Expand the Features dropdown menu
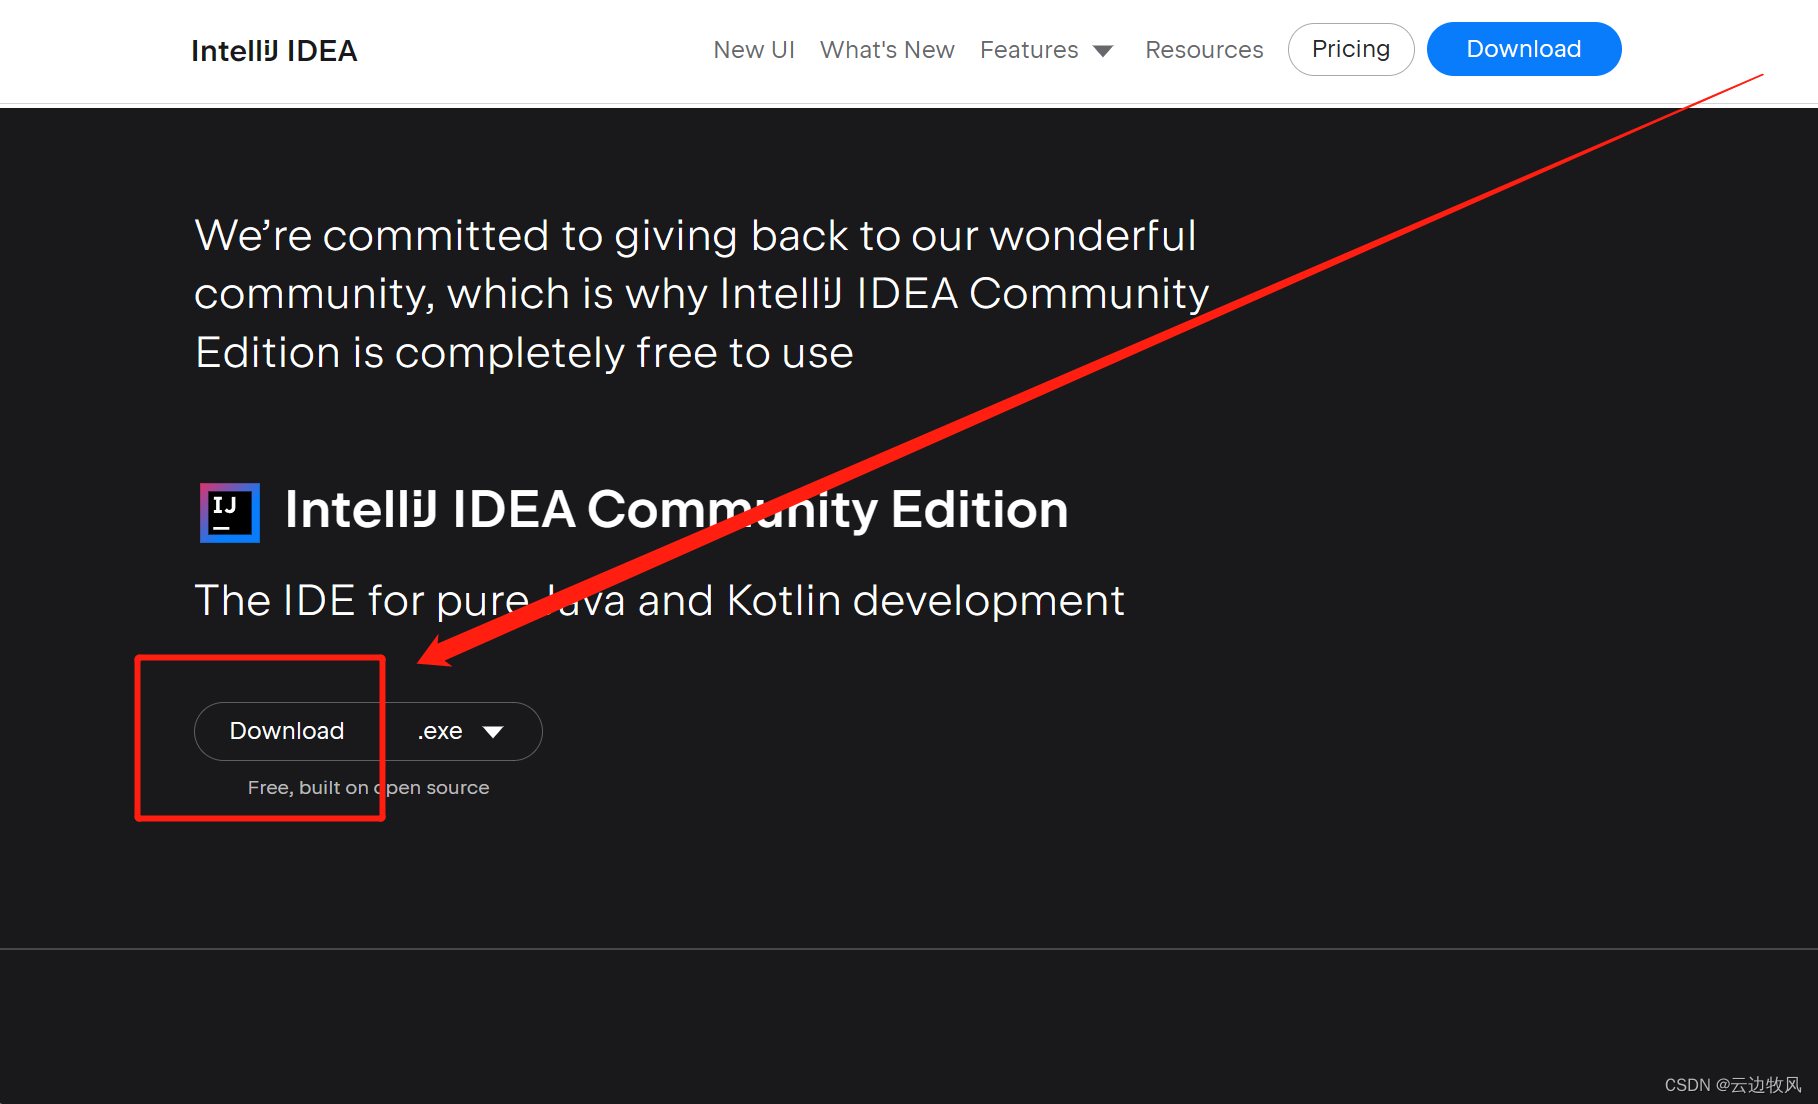1818x1104 pixels. pos(1046,50)
